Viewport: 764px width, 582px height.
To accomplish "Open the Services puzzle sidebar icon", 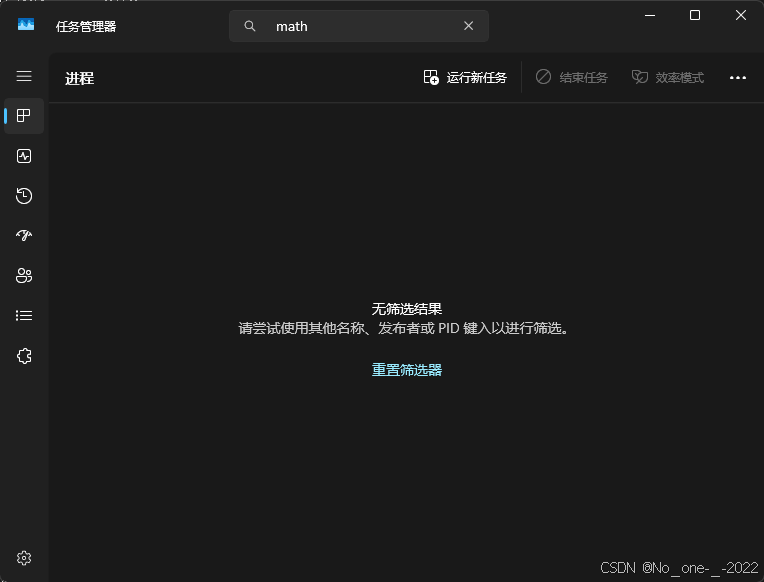I will point(24,356).
